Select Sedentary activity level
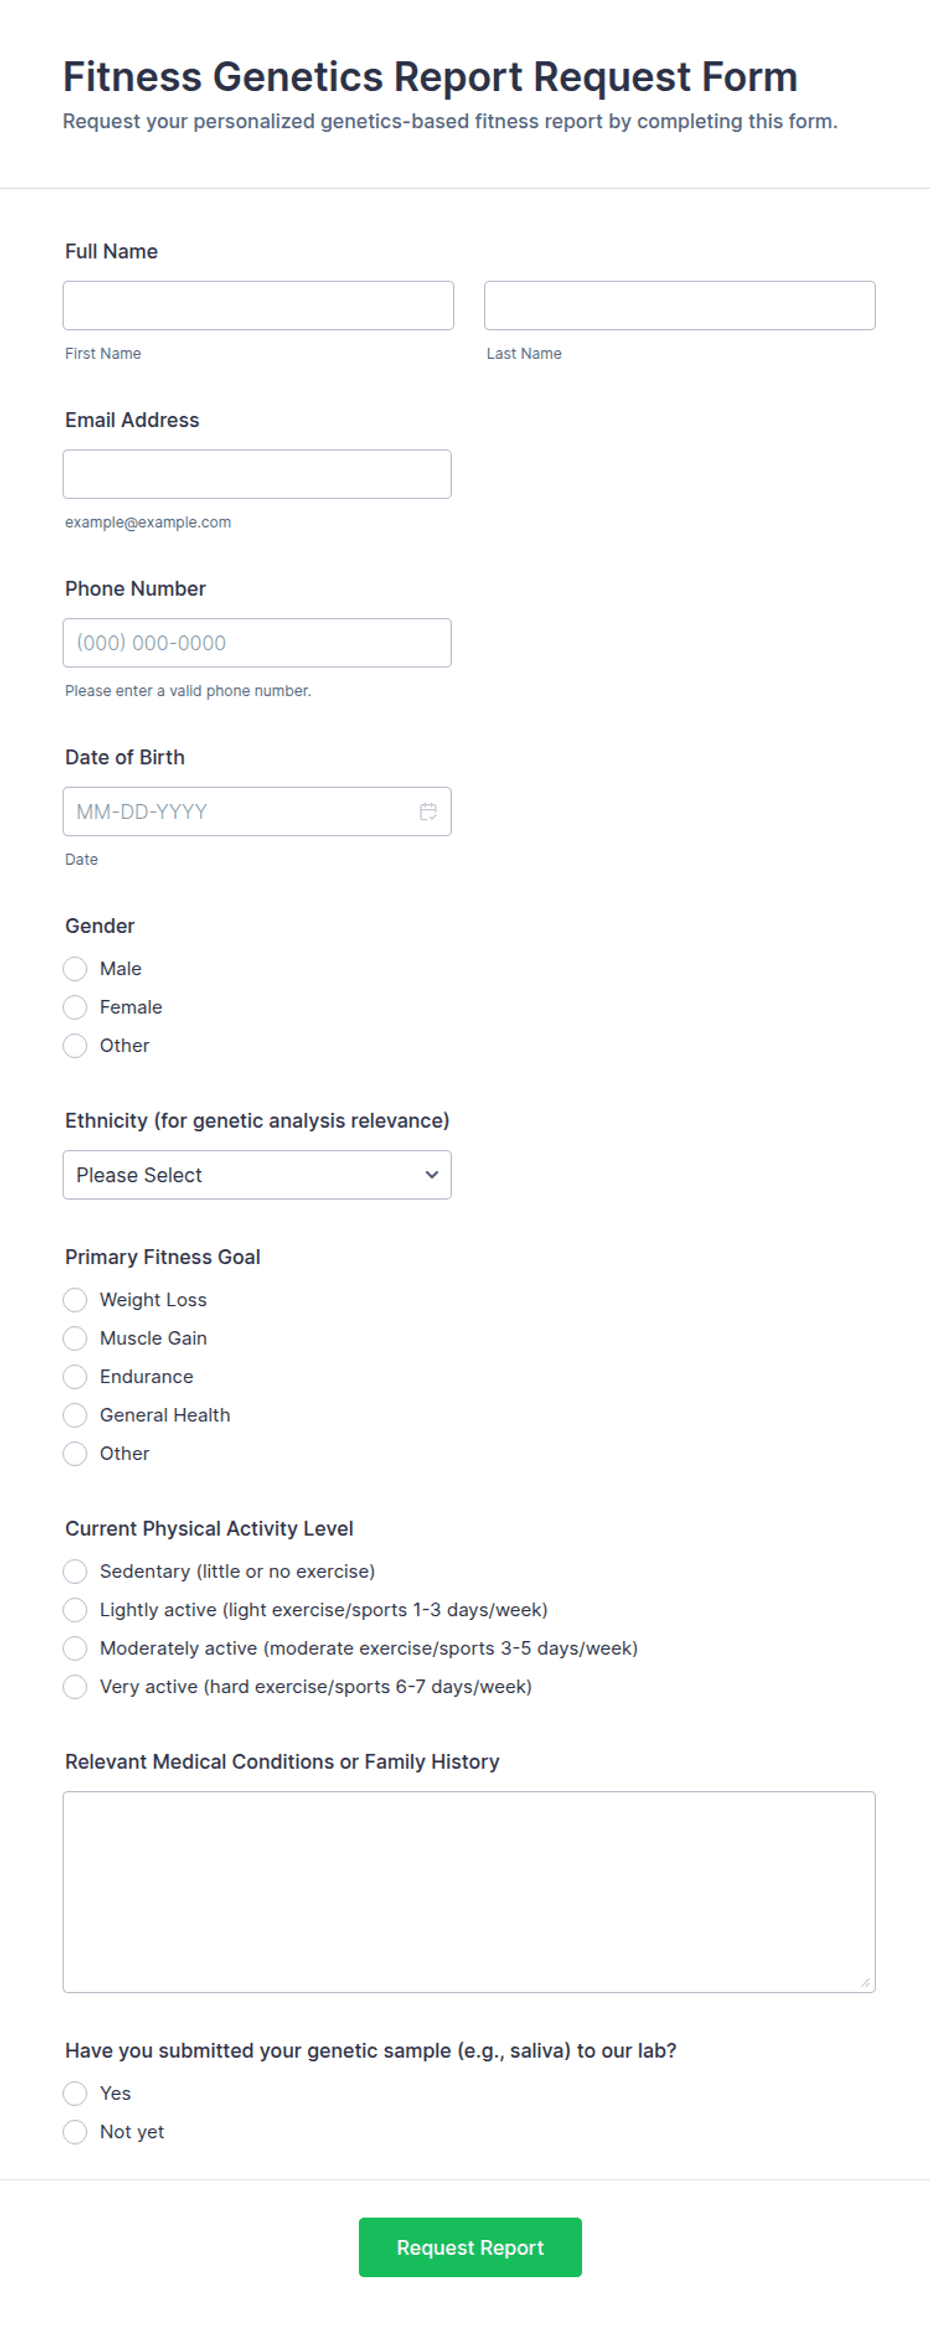 75,1571
